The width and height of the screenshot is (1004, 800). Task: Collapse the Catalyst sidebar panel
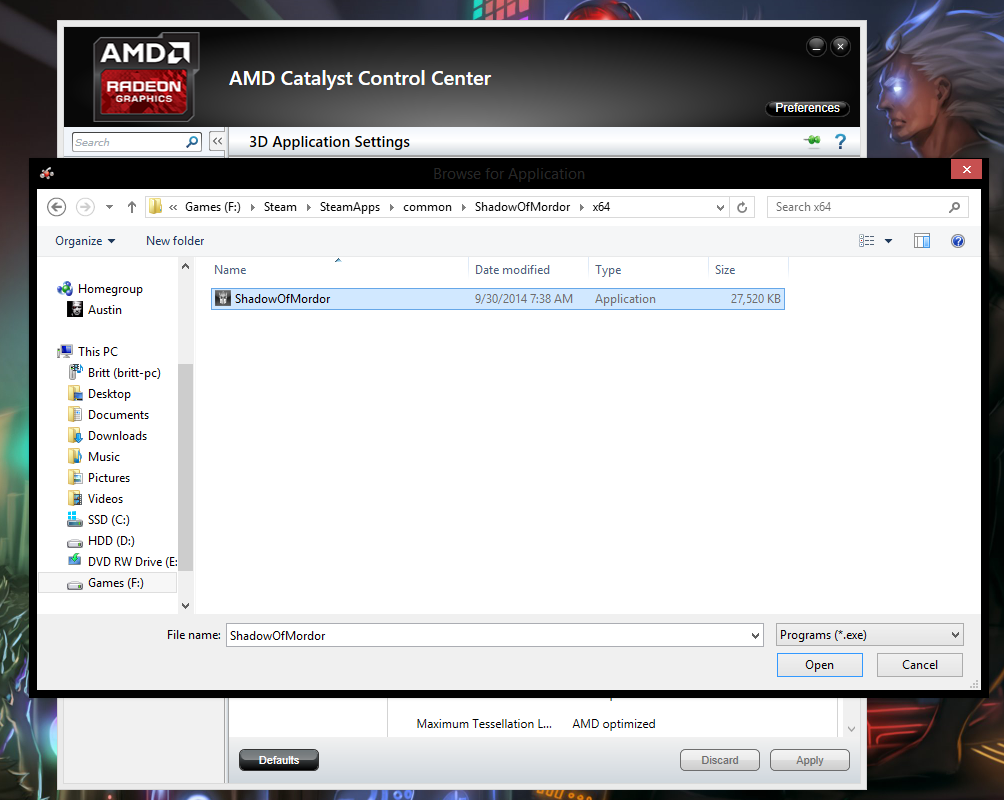click(217, 141)
